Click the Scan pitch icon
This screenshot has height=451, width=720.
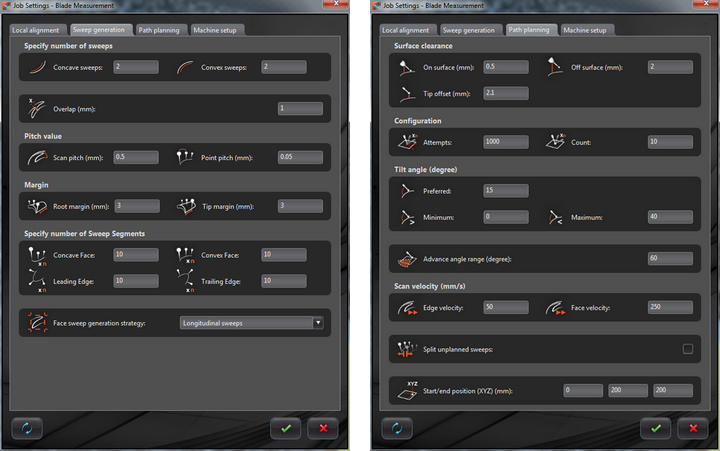pos(35,157)
